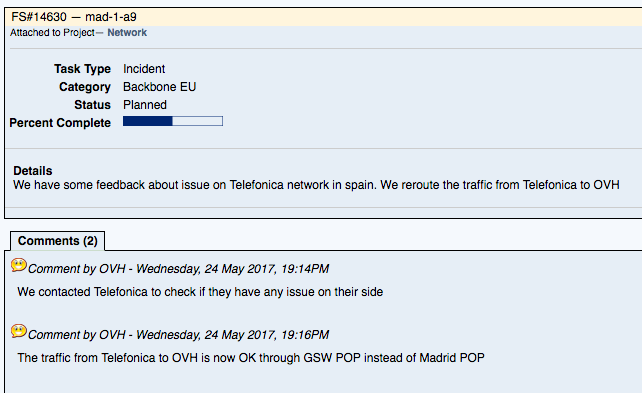Click the 19:14PM comment header by OVH
This screenshot has width=642, height=393.
[x=178, y=269]
